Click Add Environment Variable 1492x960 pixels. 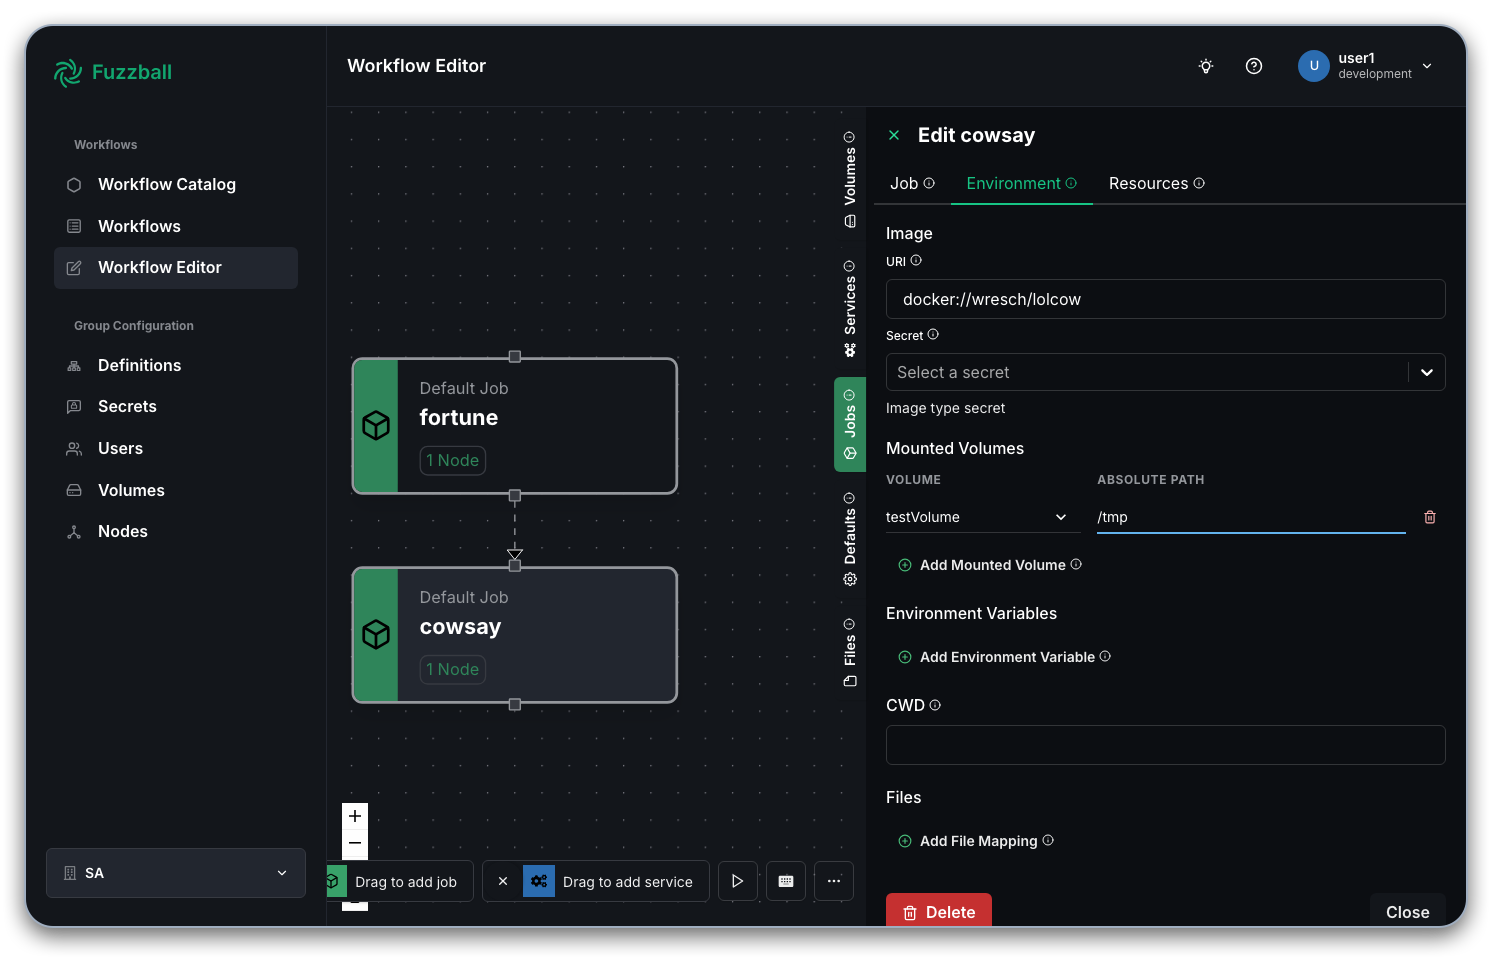point(997,657)
